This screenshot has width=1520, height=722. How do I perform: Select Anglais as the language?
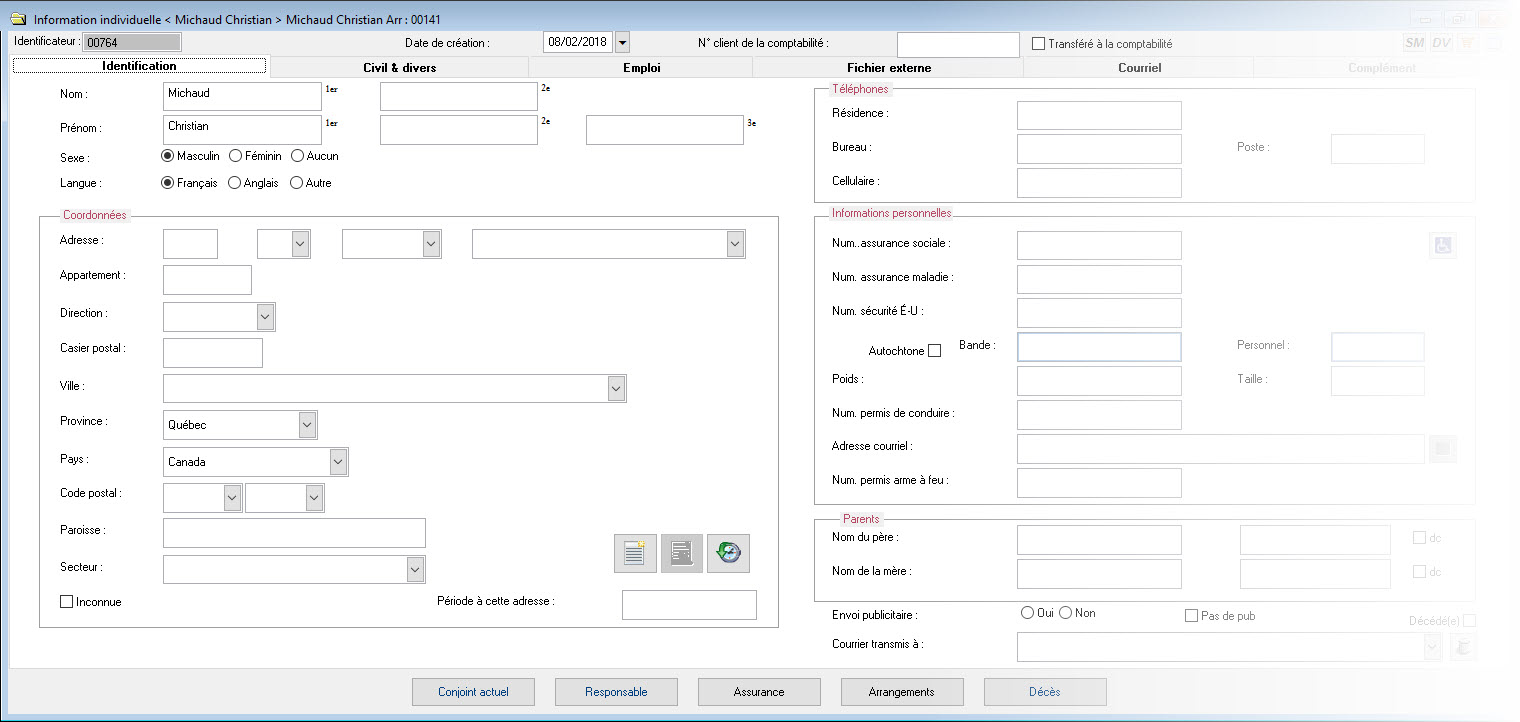pyautogui.click(x=236, y=183)
